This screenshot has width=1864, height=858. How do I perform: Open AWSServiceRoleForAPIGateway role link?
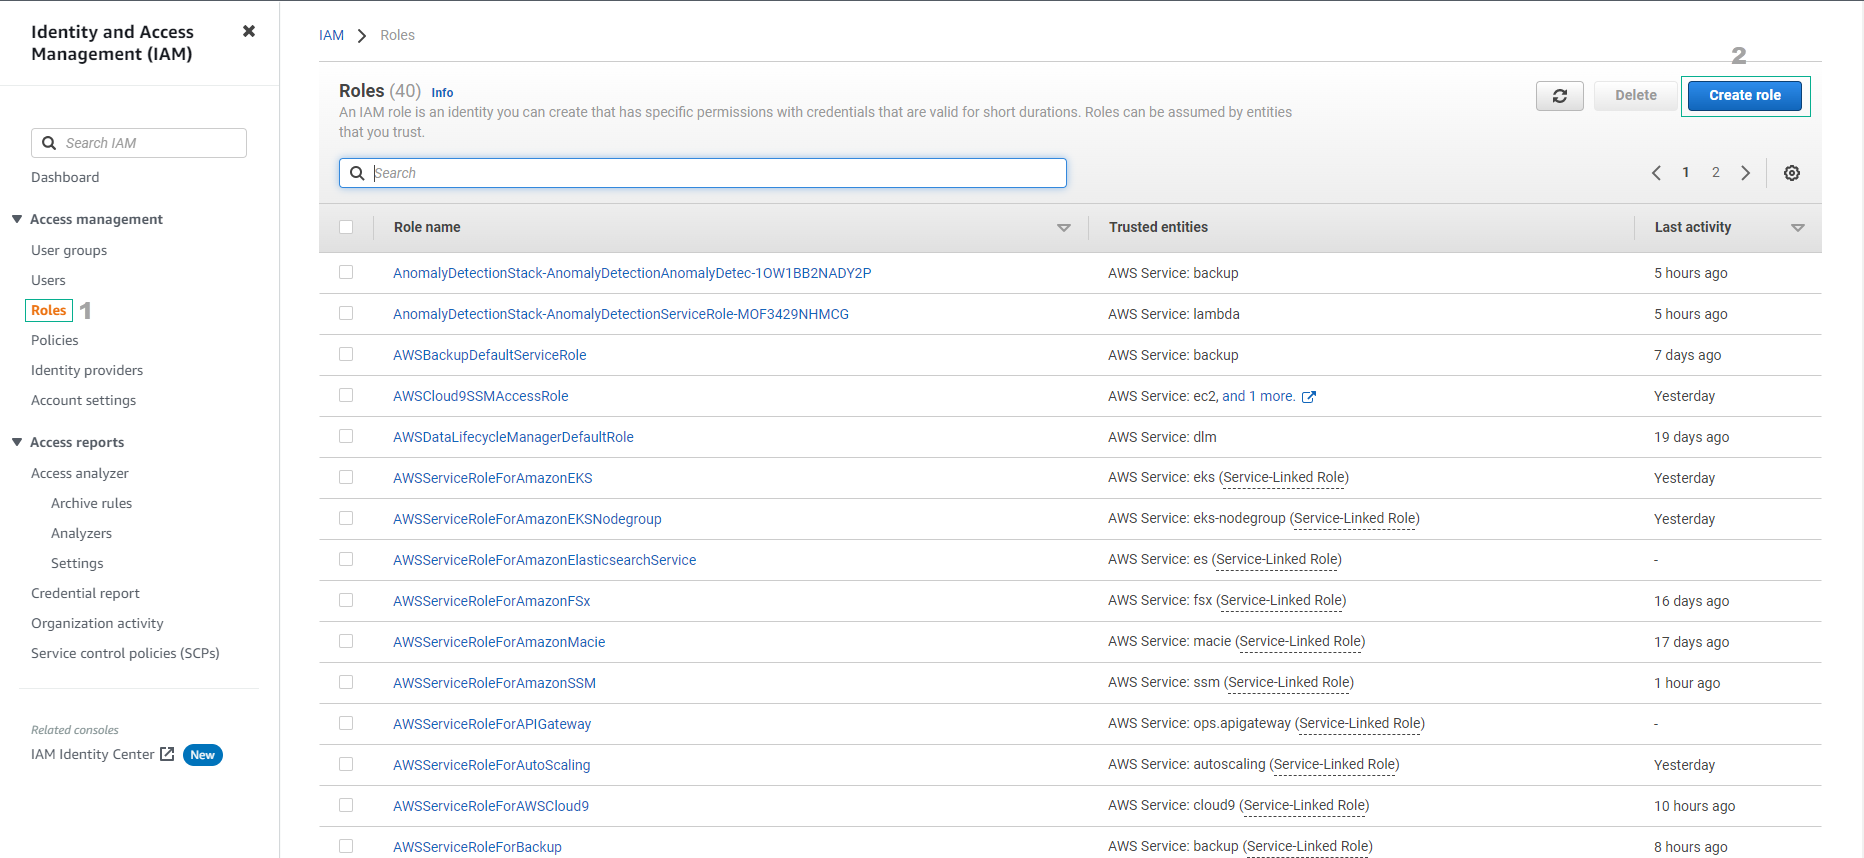pos(492,724)
